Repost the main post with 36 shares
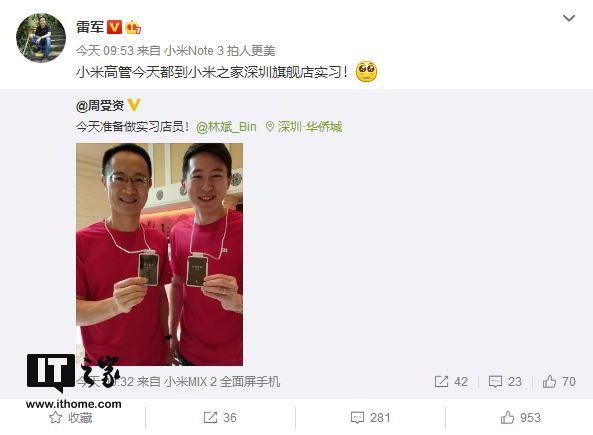Viewport: 593px width, 435px height. click(220, 418)
